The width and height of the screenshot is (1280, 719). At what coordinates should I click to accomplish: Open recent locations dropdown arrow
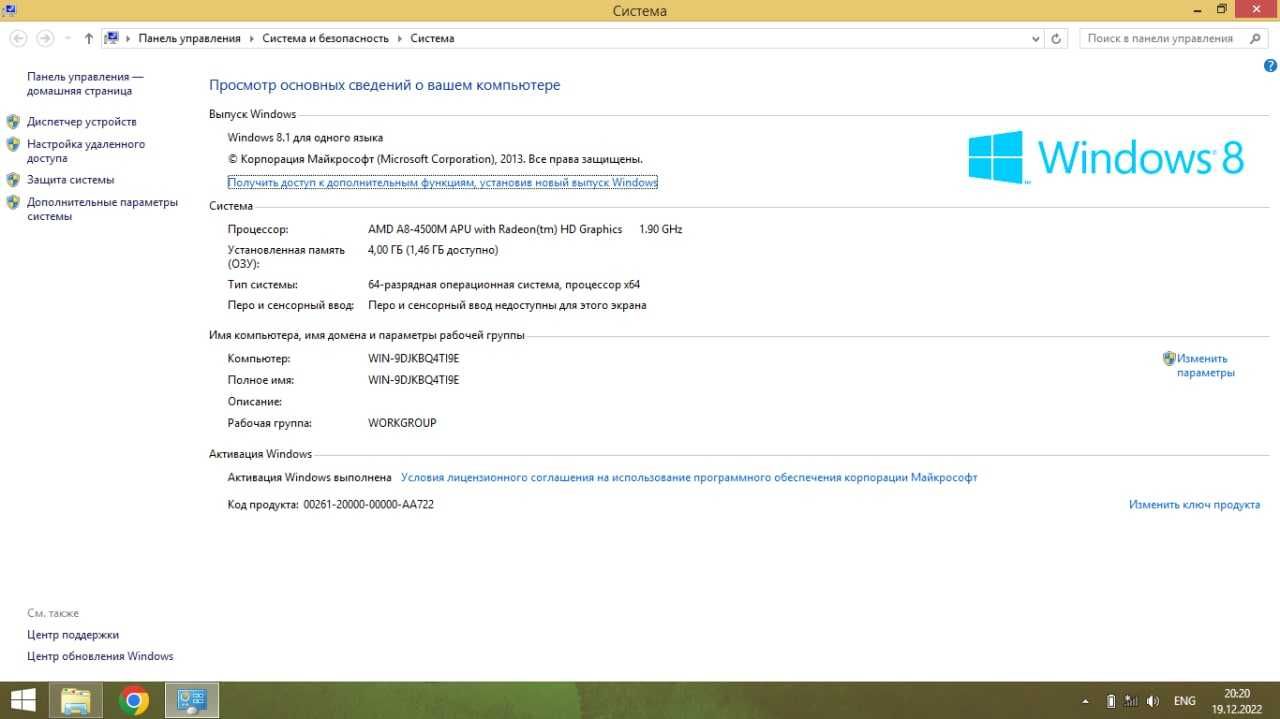click(x=68, y=38)
